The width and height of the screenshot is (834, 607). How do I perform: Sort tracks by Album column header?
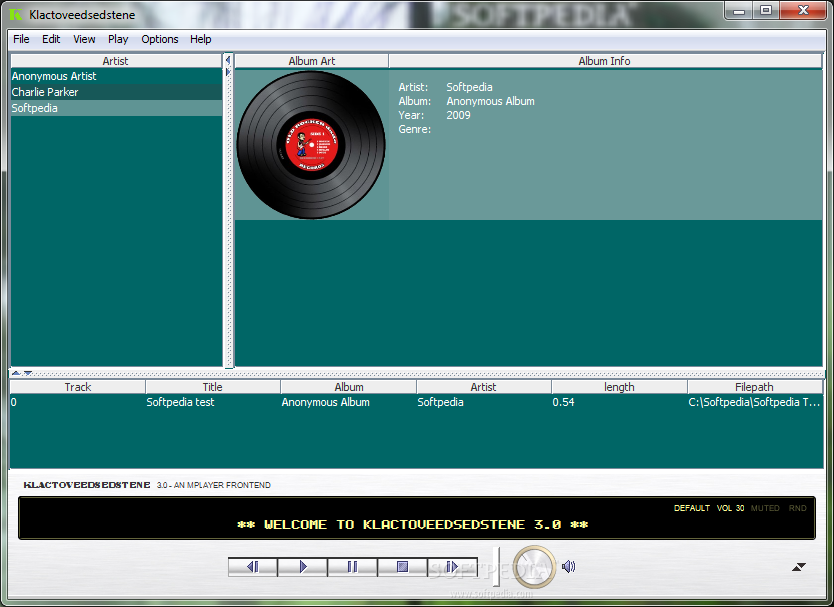pyautogui.click(x=349, y=387)
